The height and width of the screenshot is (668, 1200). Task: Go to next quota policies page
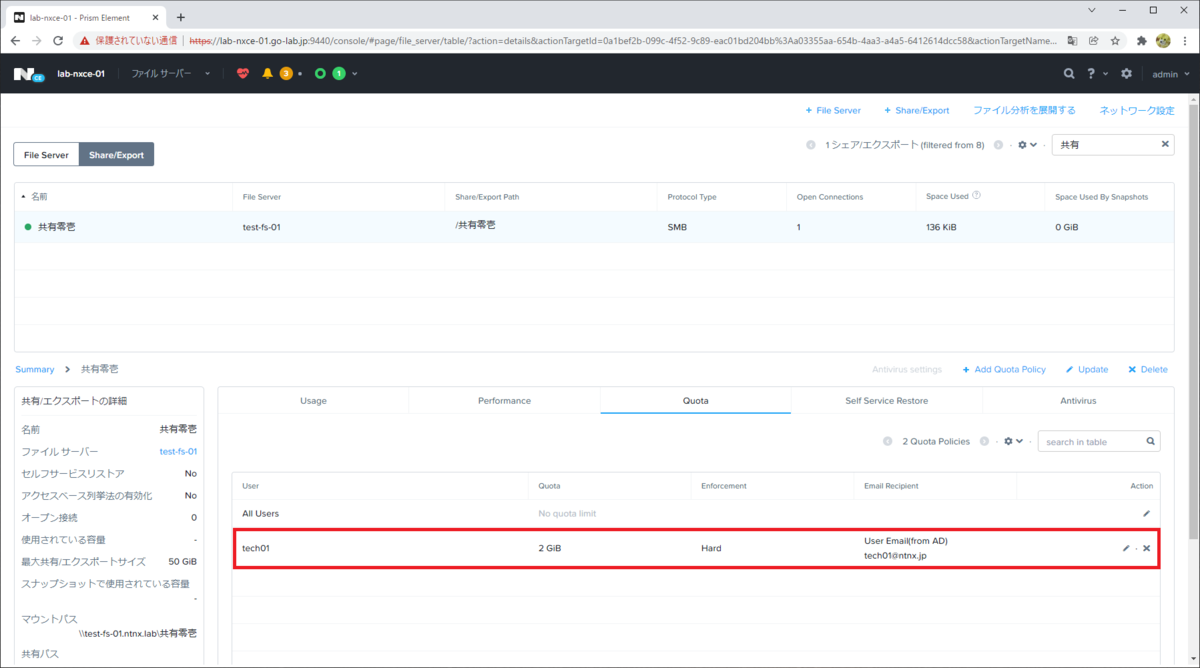point(984,441)
